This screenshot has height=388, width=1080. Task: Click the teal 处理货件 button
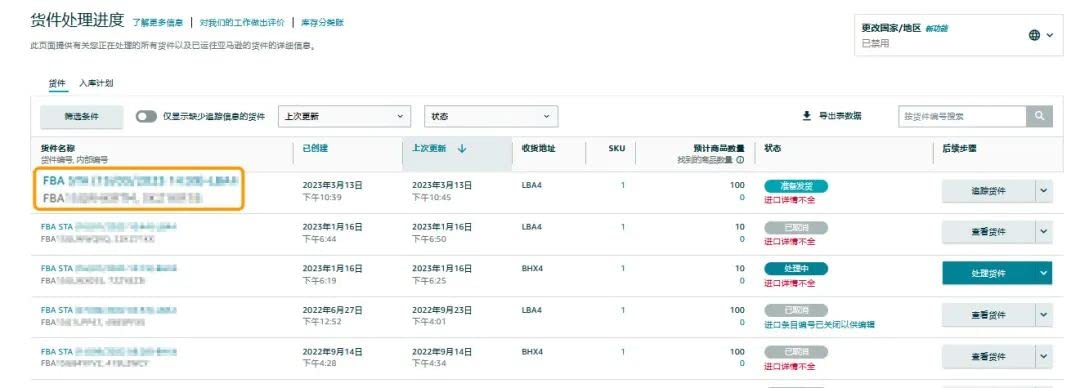[988, 273]
